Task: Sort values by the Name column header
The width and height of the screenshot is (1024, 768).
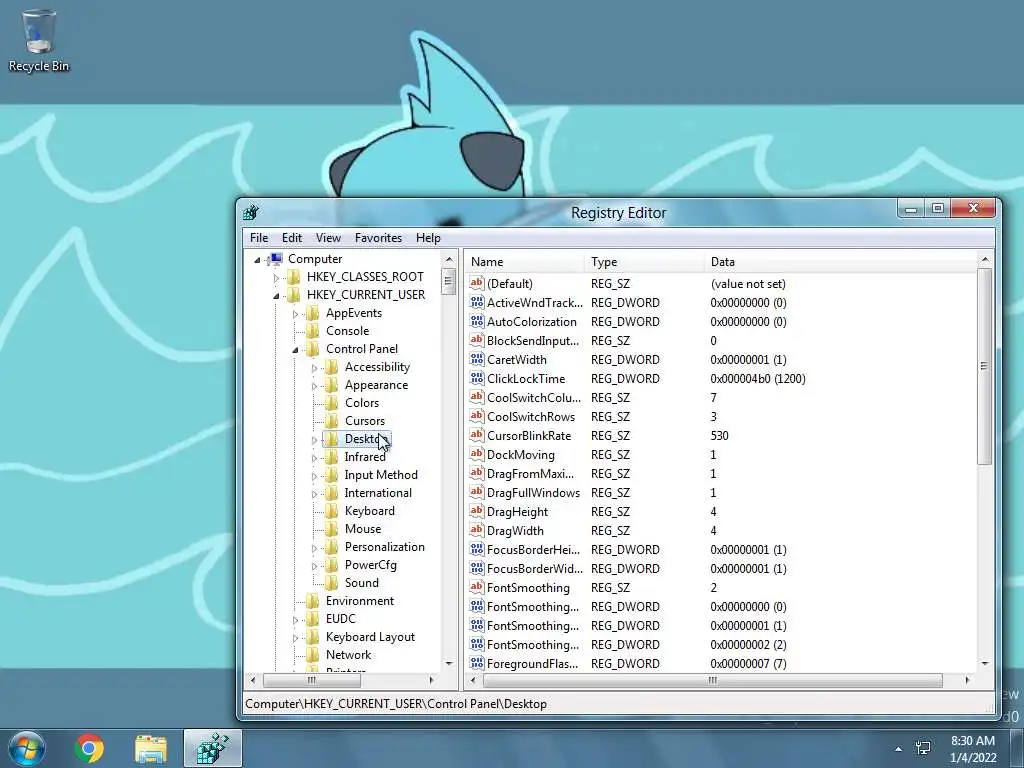Action: tap(526, 262)
